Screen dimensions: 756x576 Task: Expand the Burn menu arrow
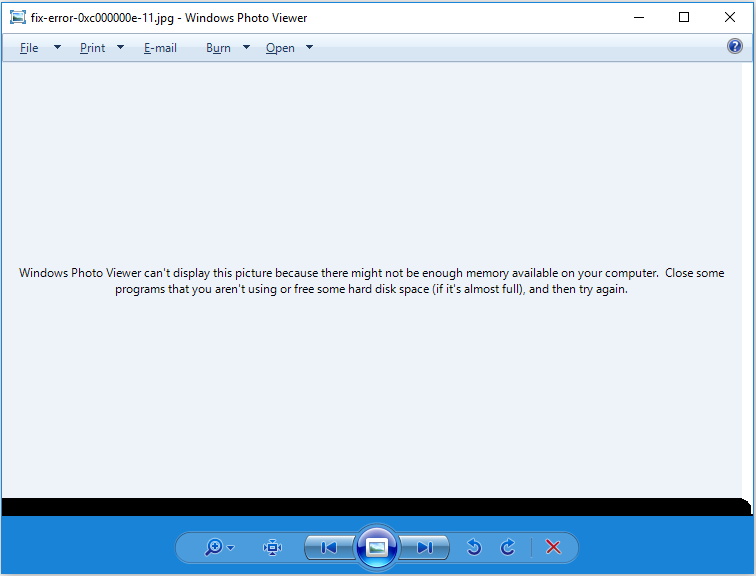pos(246,47)
